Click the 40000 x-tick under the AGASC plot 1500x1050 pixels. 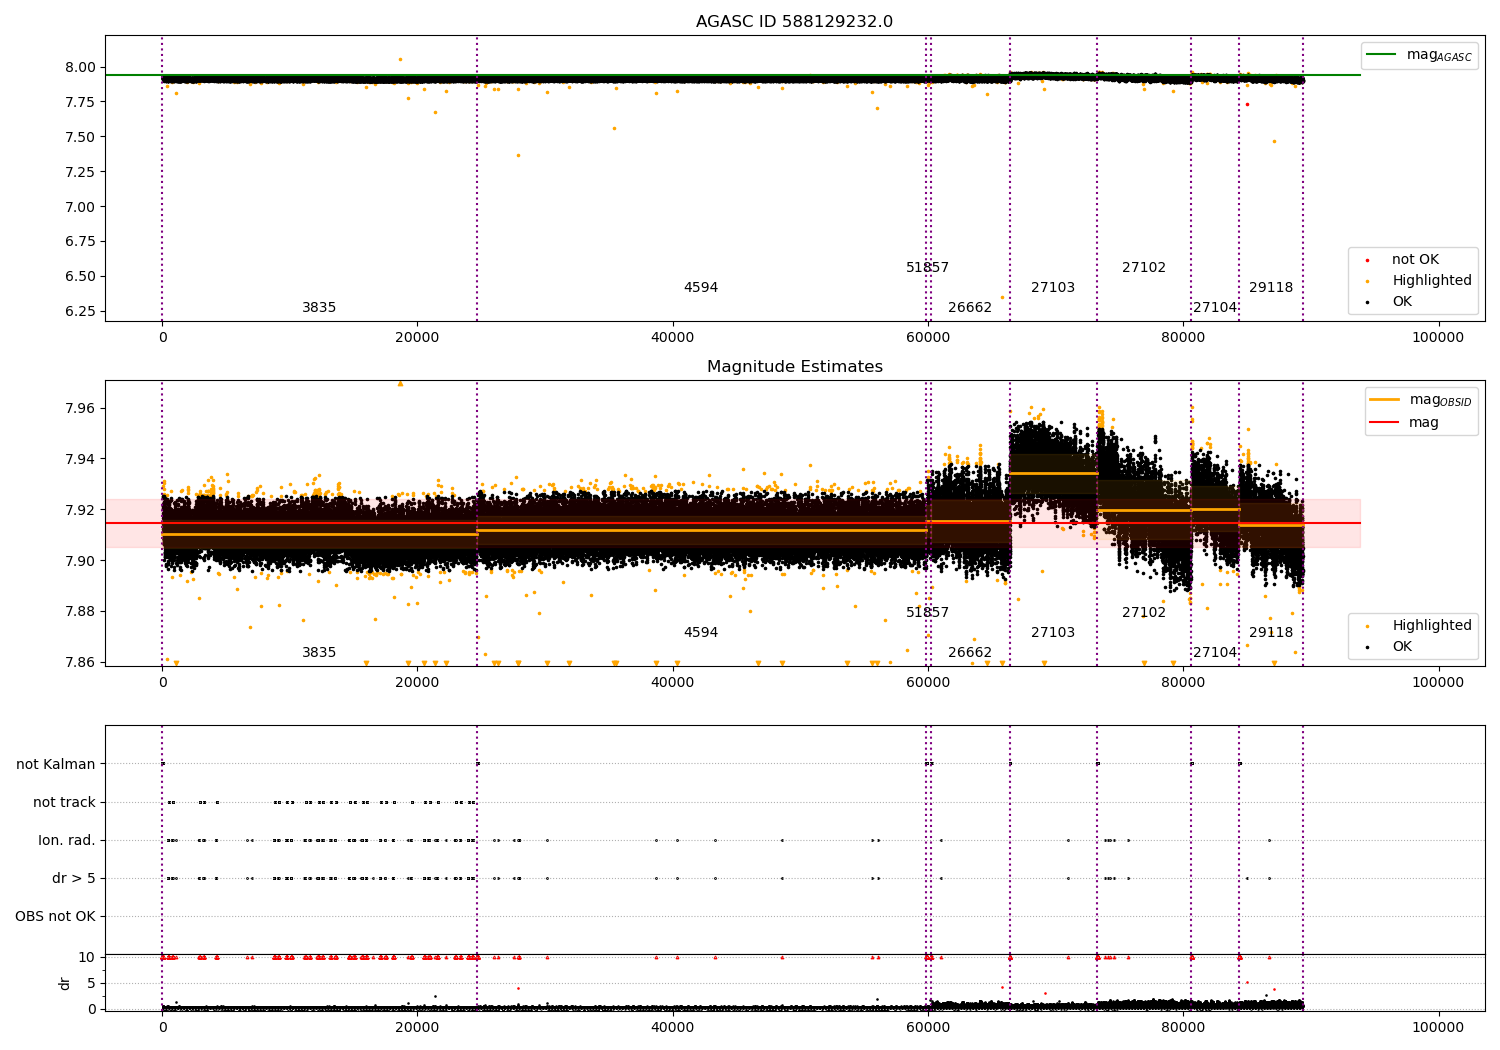pyautogui.click(x=673, y=338)
